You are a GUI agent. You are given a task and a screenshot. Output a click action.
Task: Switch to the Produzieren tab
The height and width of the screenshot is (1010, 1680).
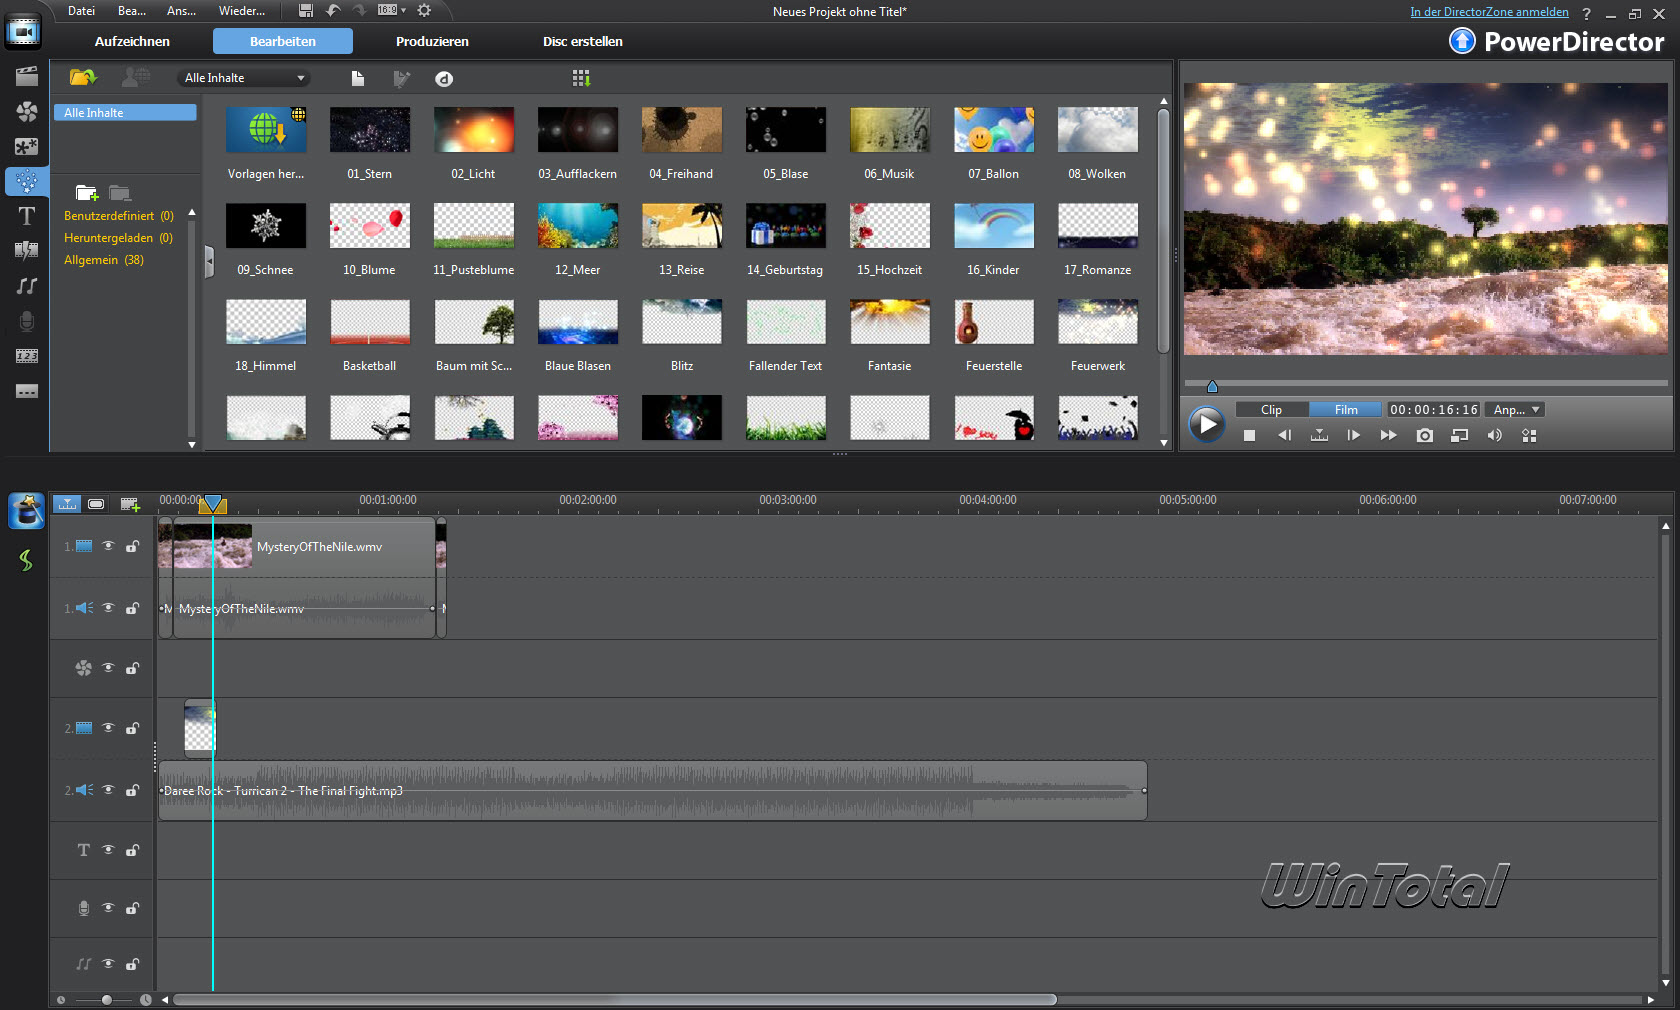tap(432, 42)
